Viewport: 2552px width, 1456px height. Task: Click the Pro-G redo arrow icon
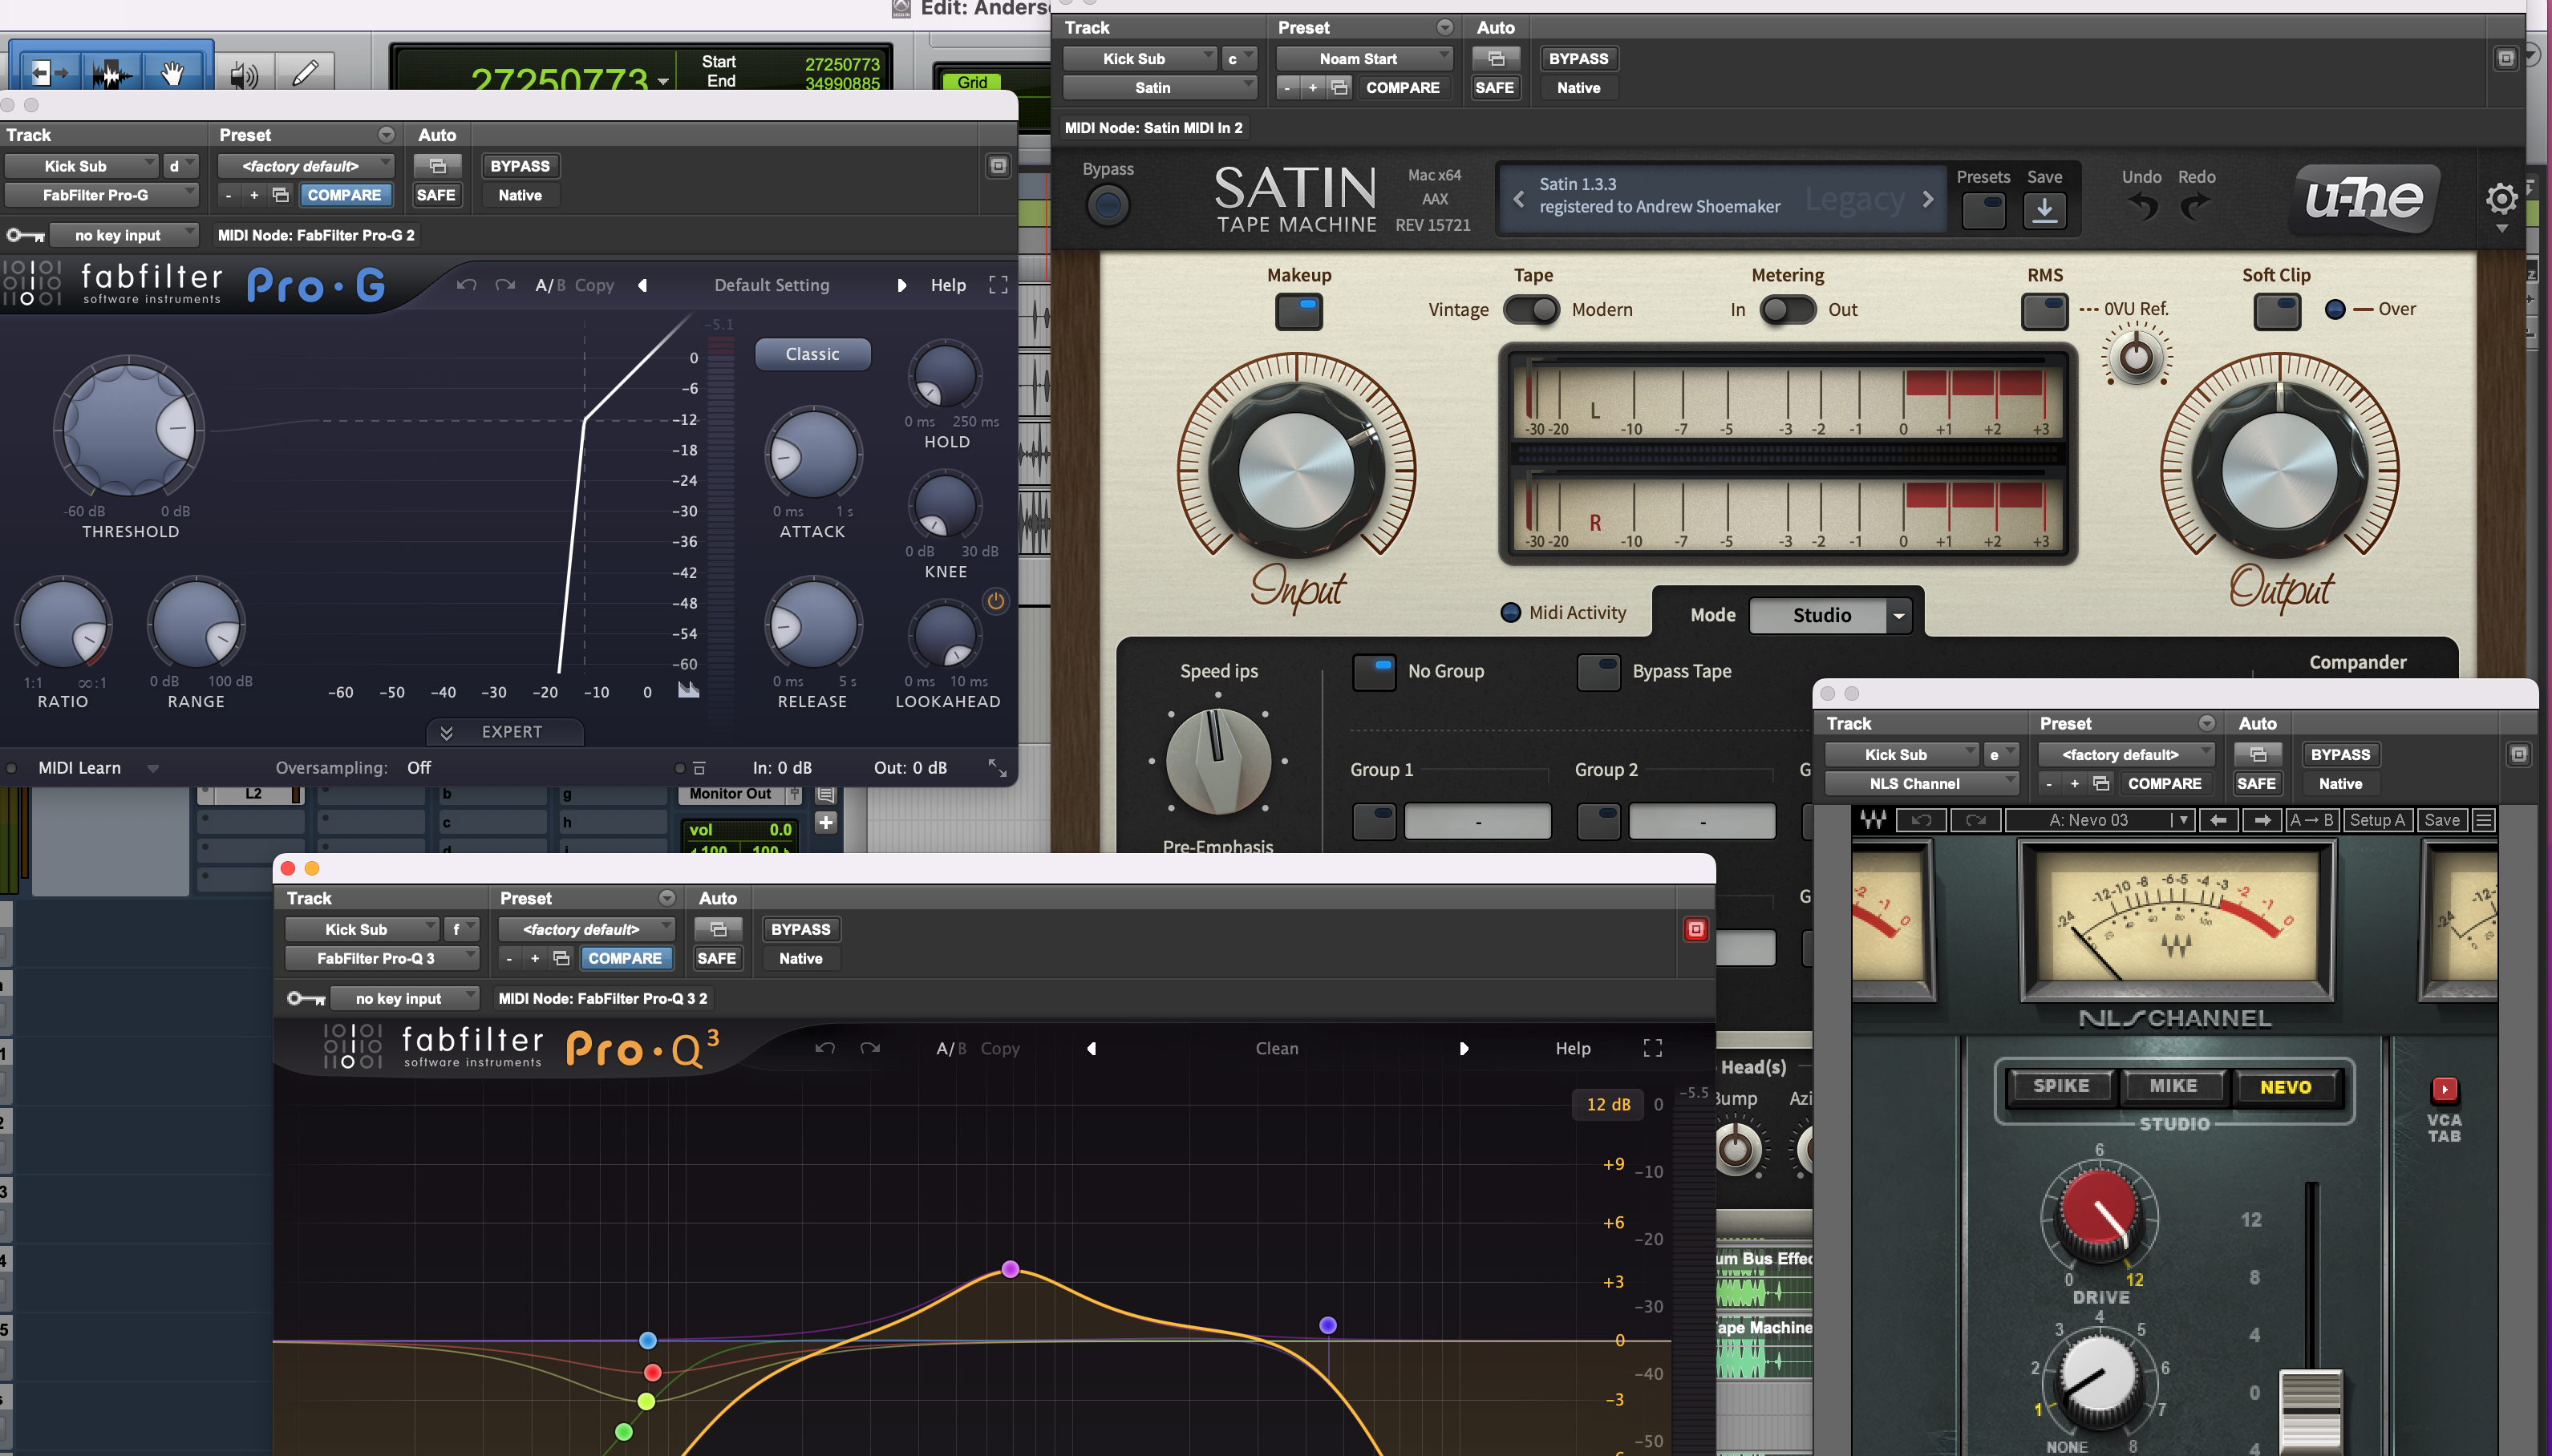[x=505, y=285]
